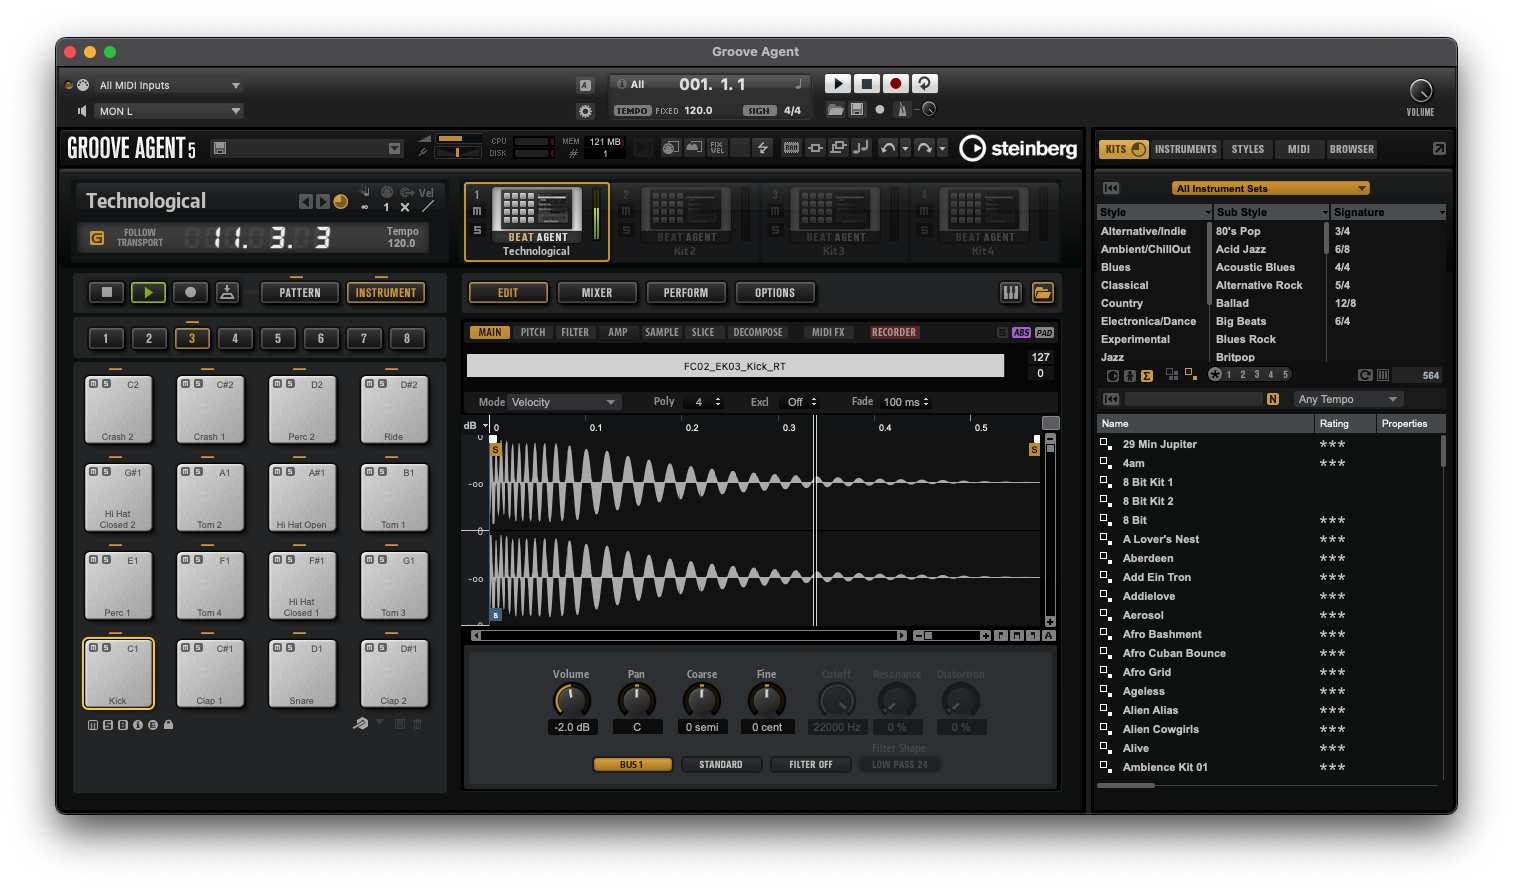
Task: Open the STYLES tab in right panel
Action: (x=1248, y=149)
